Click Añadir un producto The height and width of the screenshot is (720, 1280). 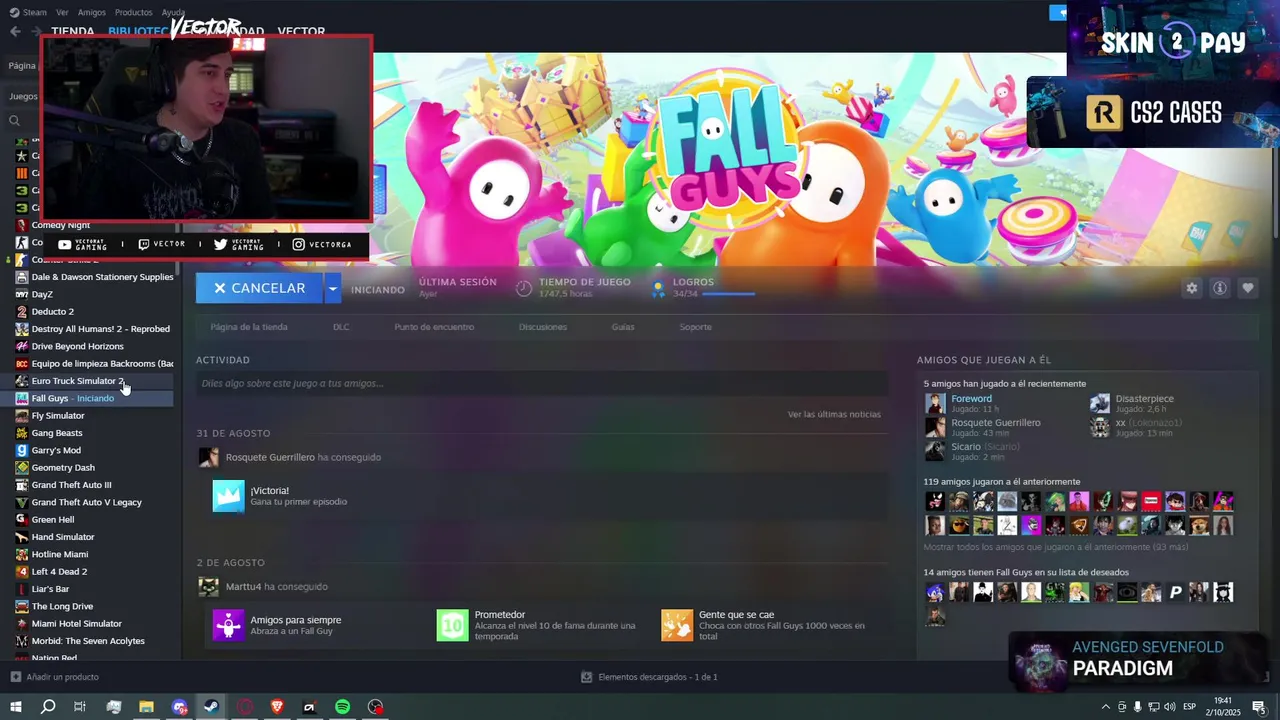(55, 677)
